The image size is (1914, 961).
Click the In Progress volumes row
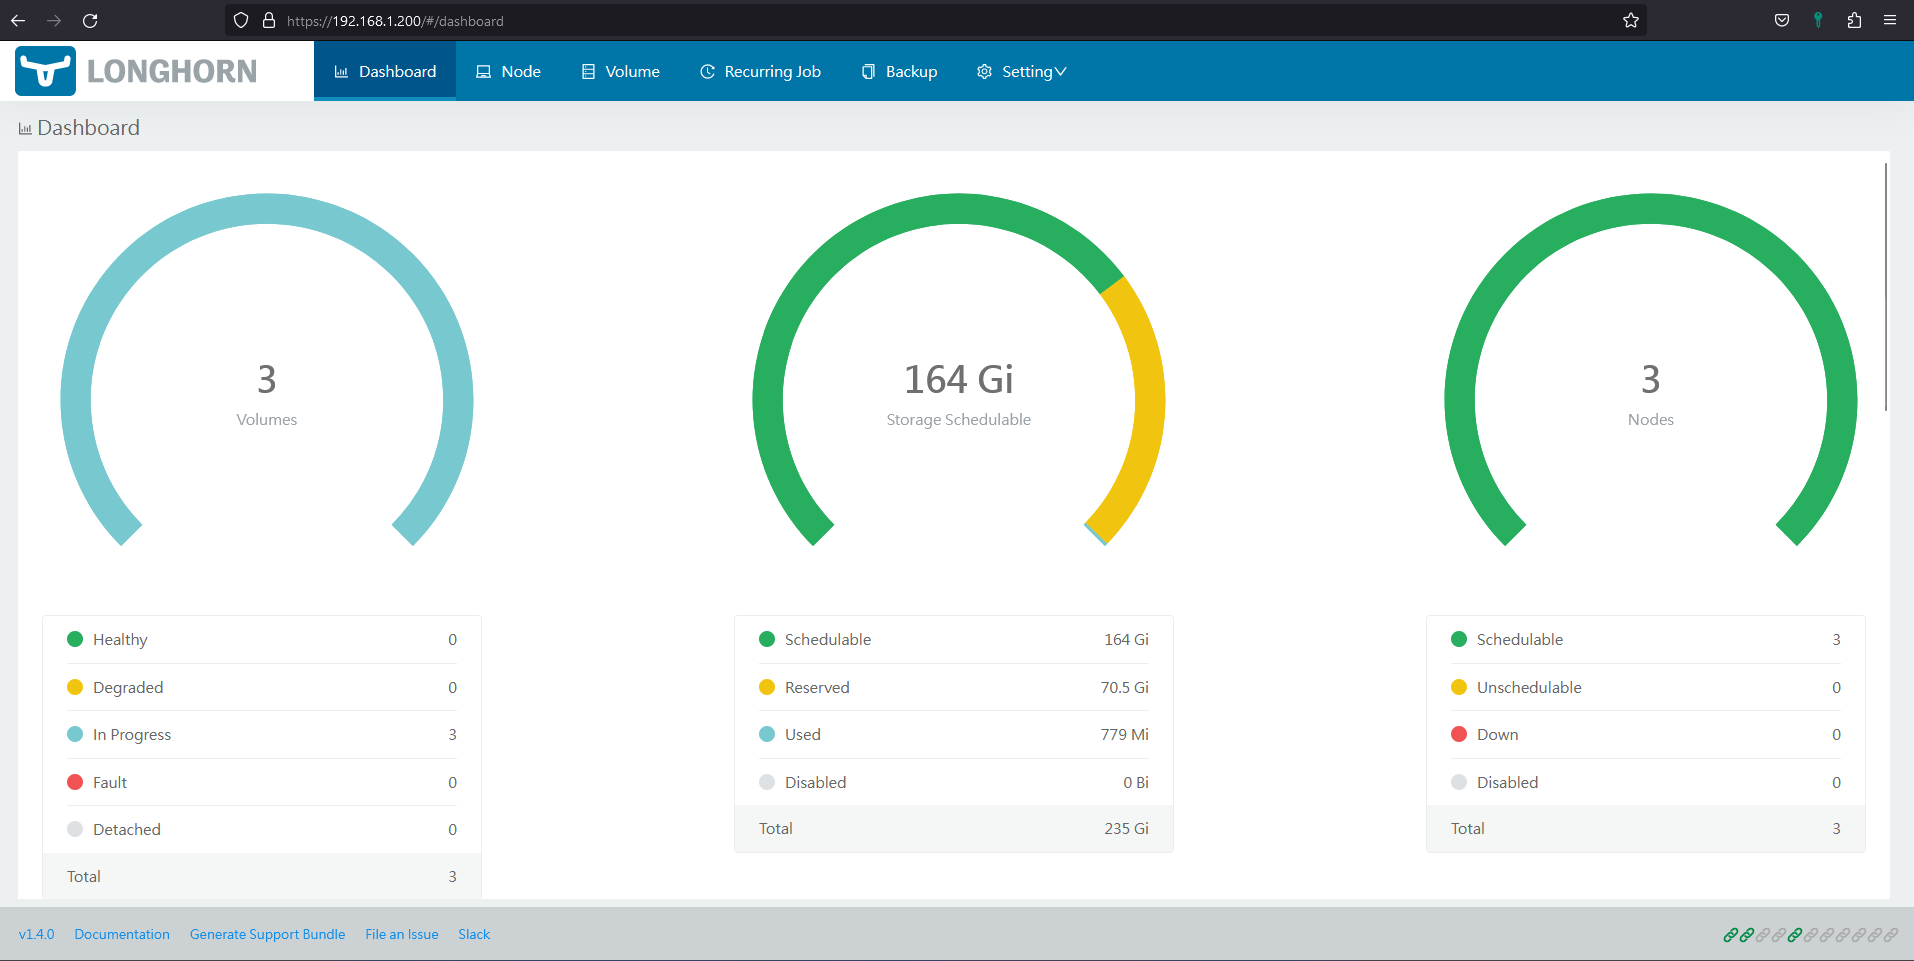pyautogui.click(x=262, y=734)
